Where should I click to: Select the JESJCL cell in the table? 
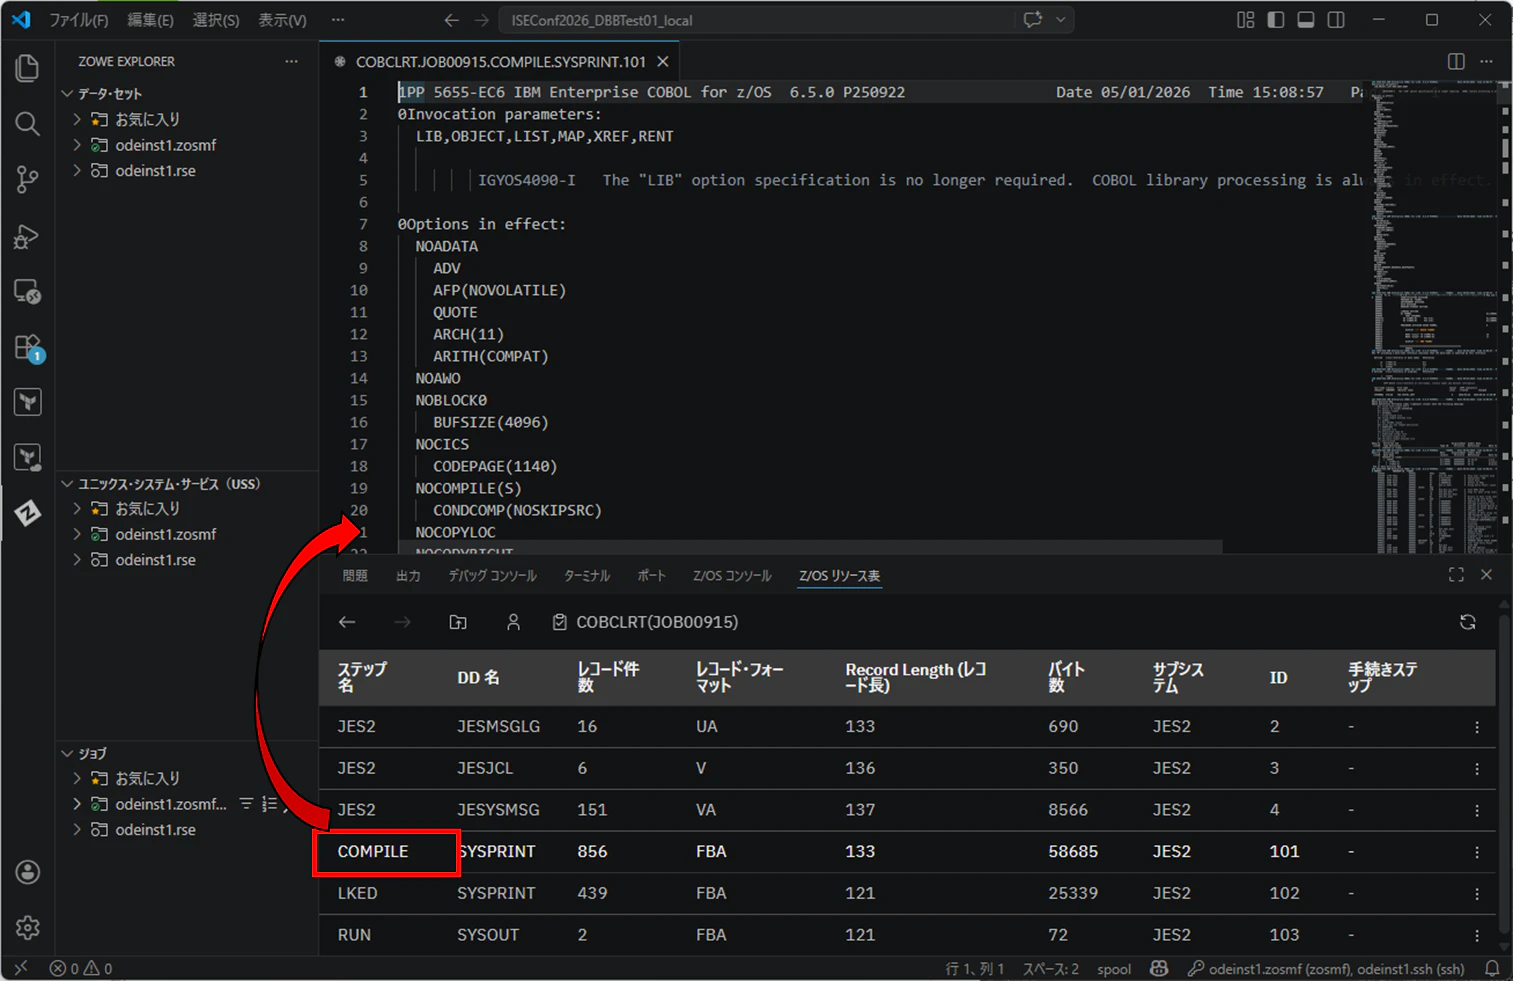[485, 768]
